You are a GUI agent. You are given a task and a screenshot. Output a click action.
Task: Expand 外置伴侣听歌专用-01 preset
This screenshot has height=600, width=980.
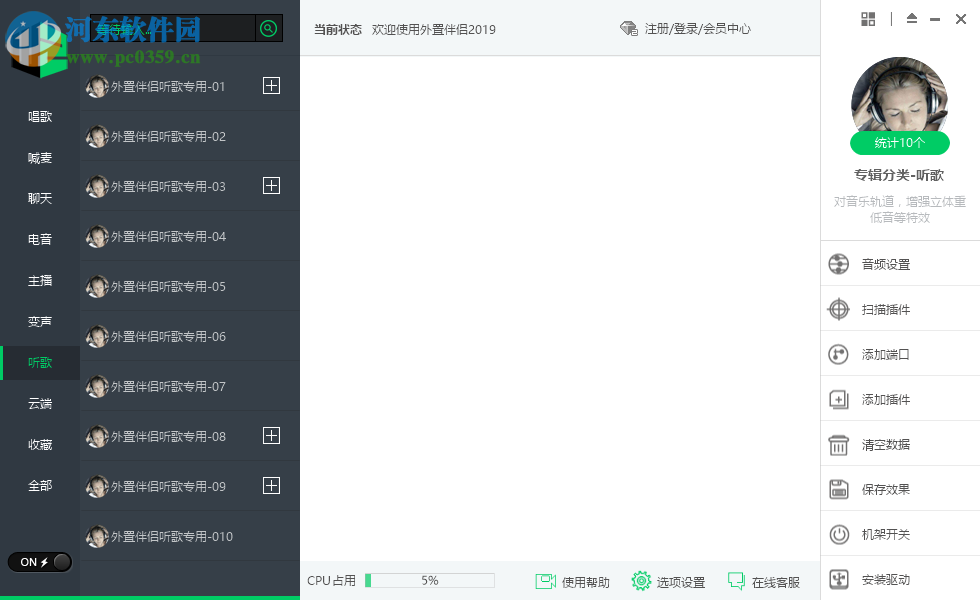coord(271,86)
